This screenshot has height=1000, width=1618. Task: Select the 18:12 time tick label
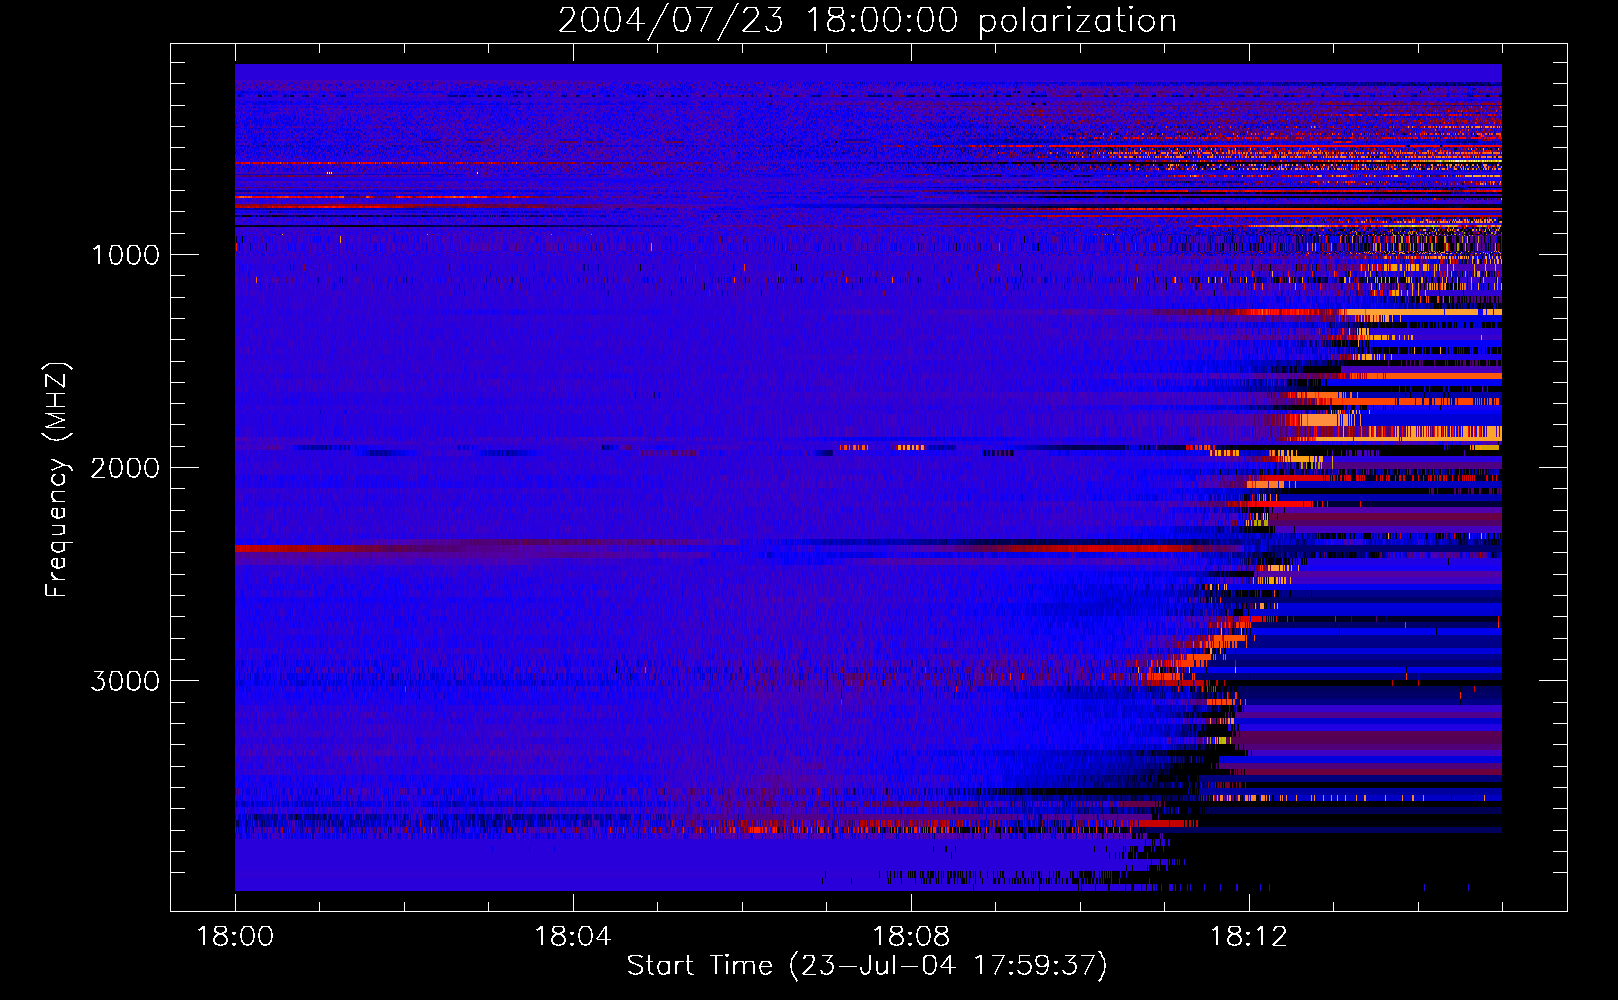1249,936
